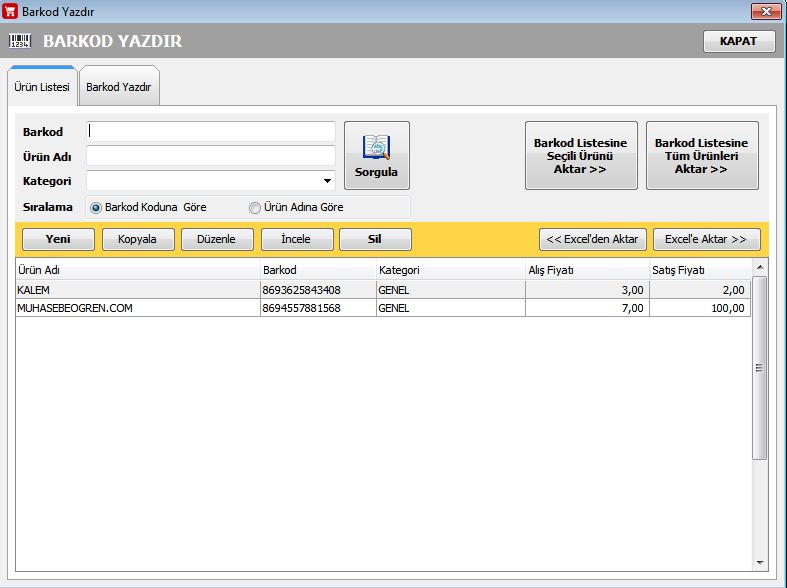Click the 3,00 purchase price cell
Screen dimensions: 787x588
(587, 290)
